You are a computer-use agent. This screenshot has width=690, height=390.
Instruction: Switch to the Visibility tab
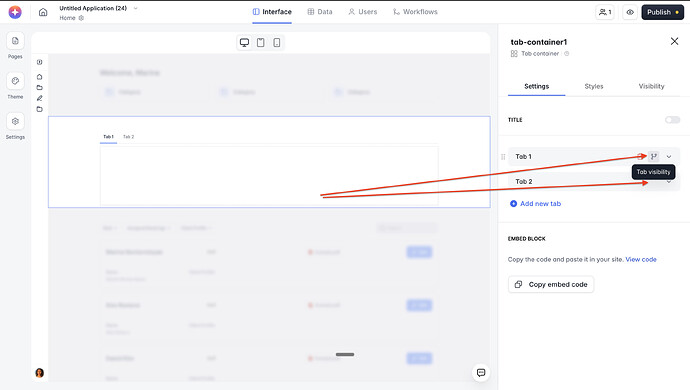click(x=651, y=86)
